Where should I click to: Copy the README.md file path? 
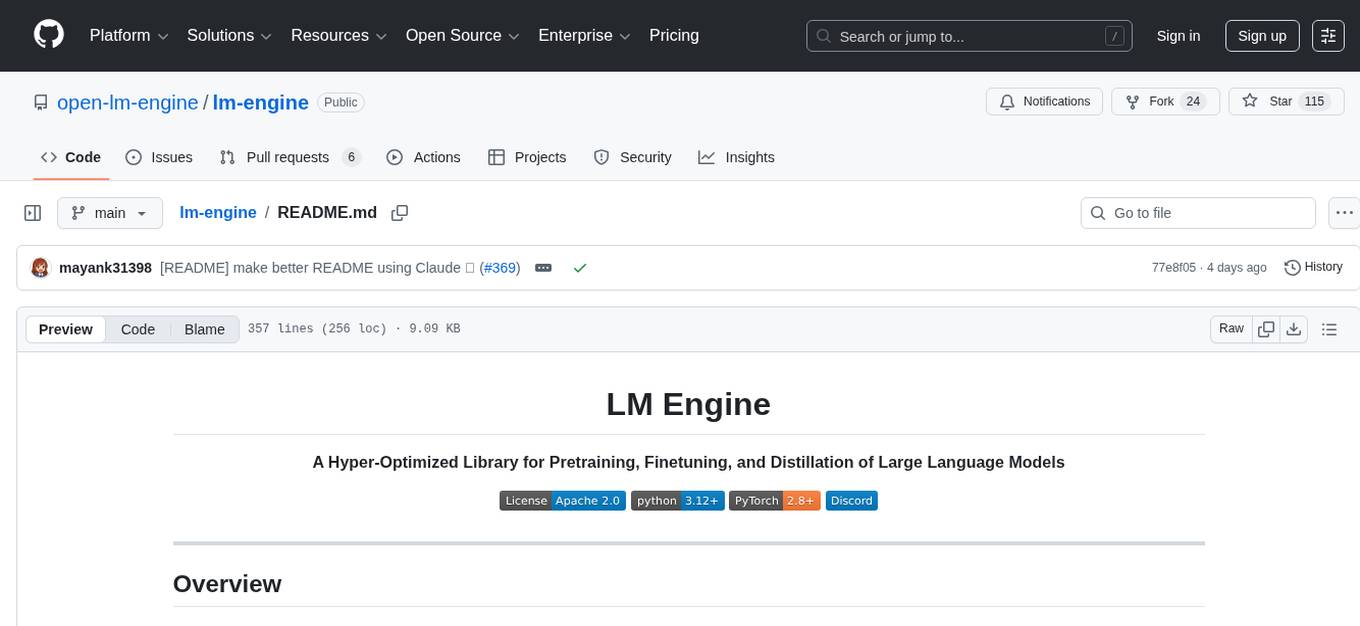pyautogui.click(x=400, y=212)
